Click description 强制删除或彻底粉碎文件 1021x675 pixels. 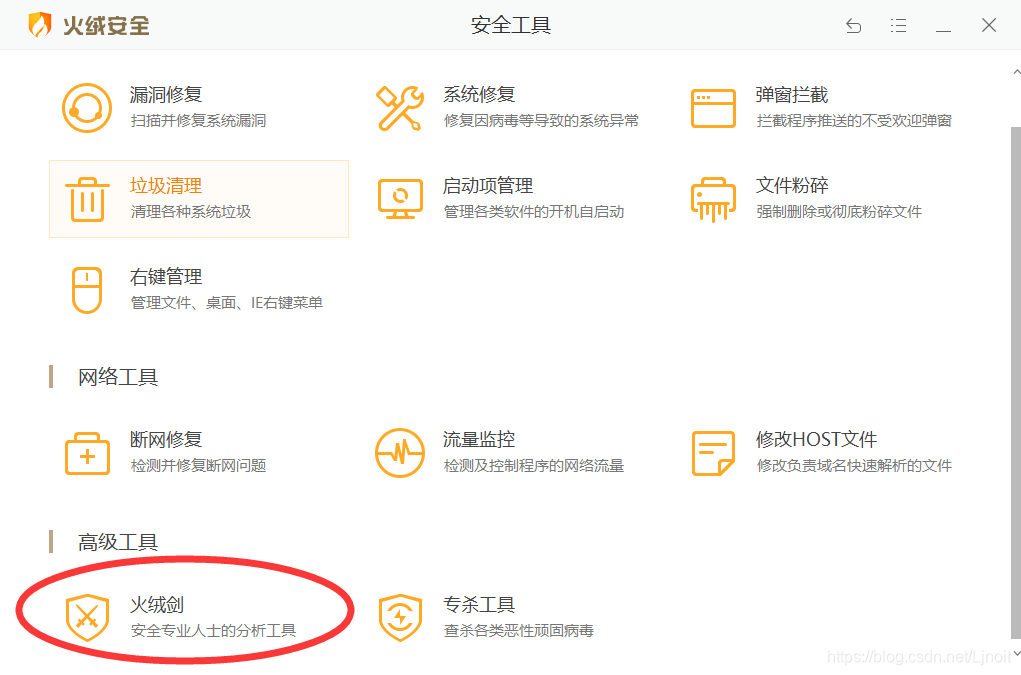(839, 212)
